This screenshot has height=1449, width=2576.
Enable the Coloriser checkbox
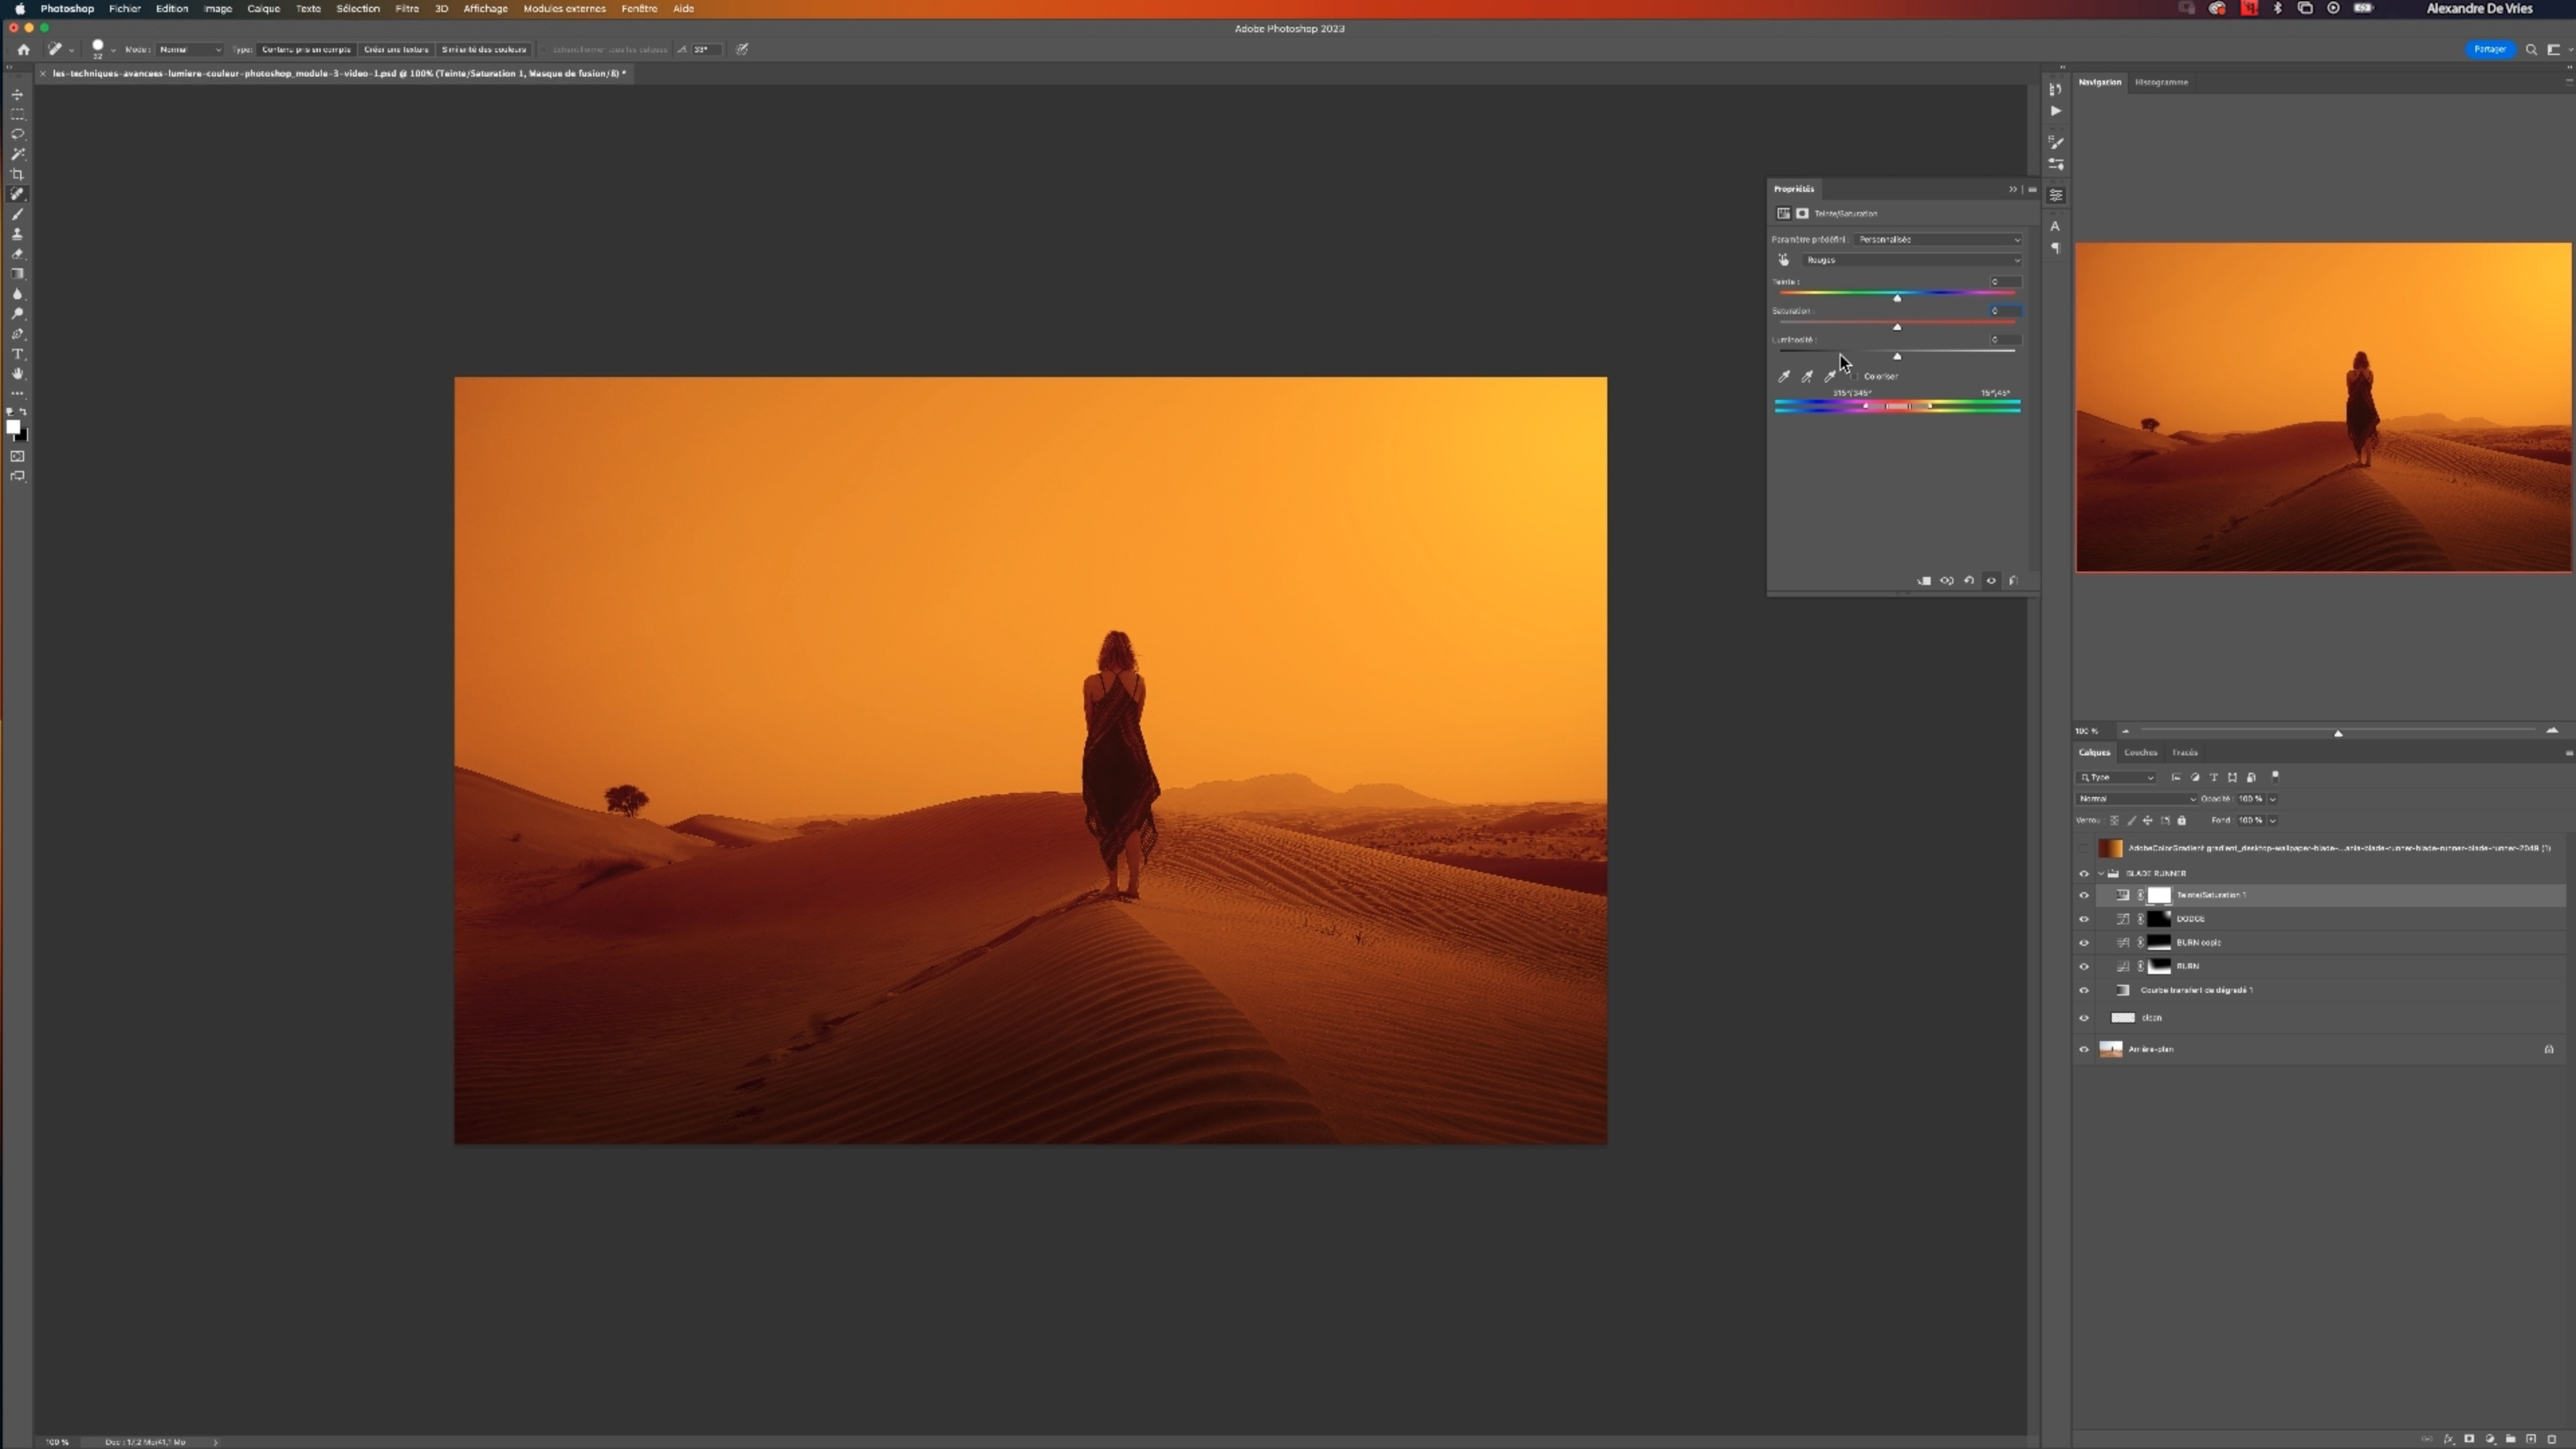[1856, 377]
